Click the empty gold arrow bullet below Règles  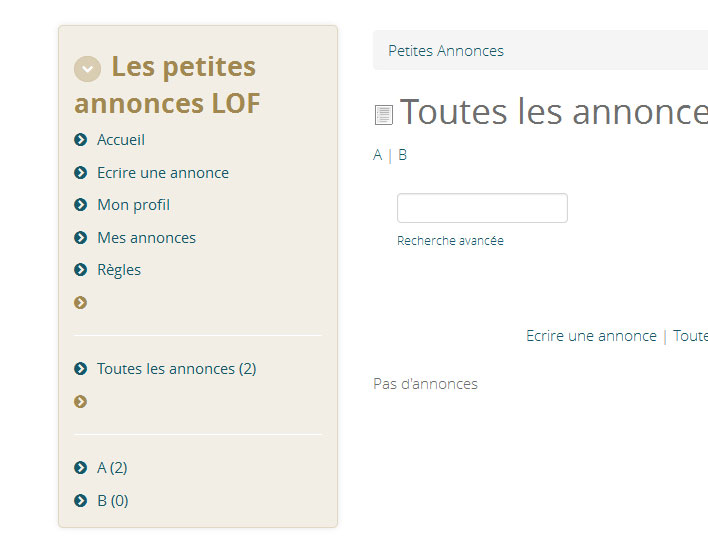(80, 303)
